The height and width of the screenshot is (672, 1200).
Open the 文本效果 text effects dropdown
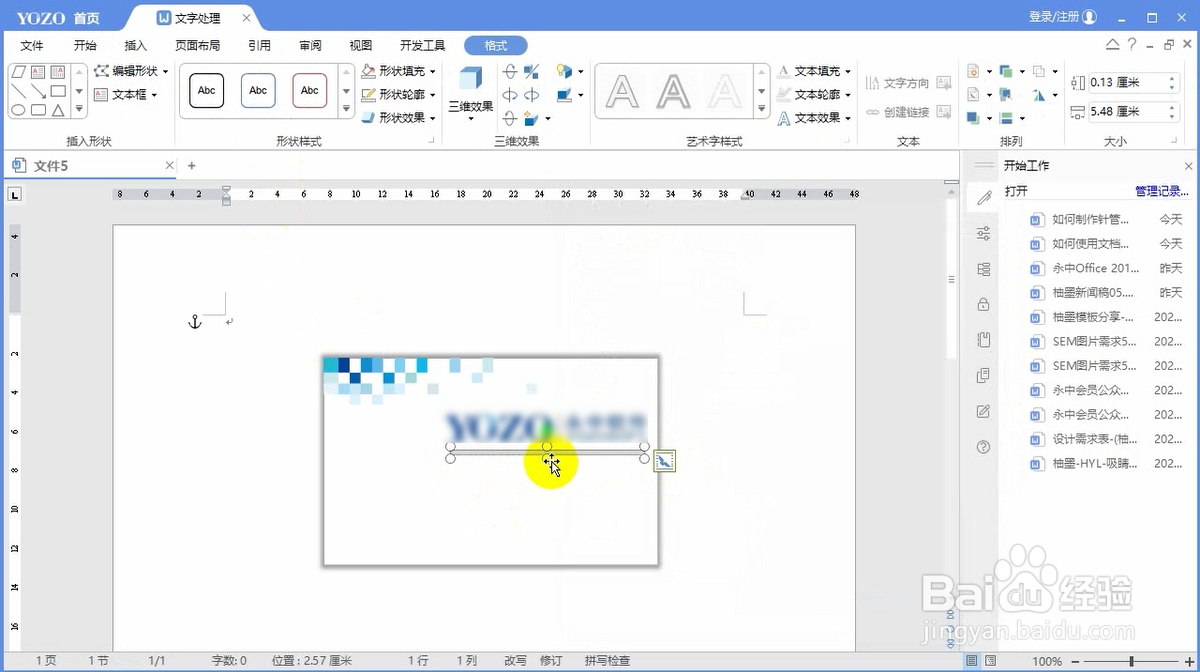pos(814,117)
